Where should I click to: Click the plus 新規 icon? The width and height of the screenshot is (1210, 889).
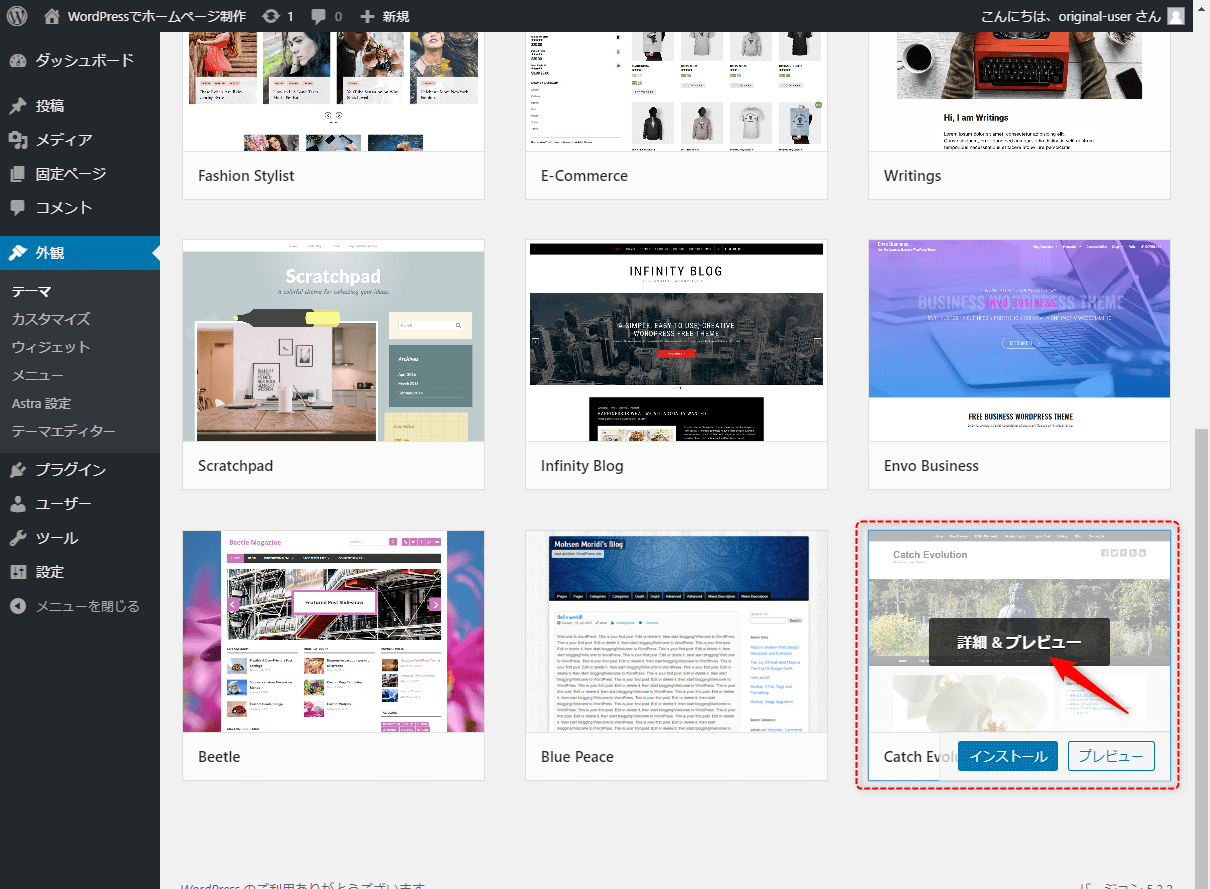367,16
